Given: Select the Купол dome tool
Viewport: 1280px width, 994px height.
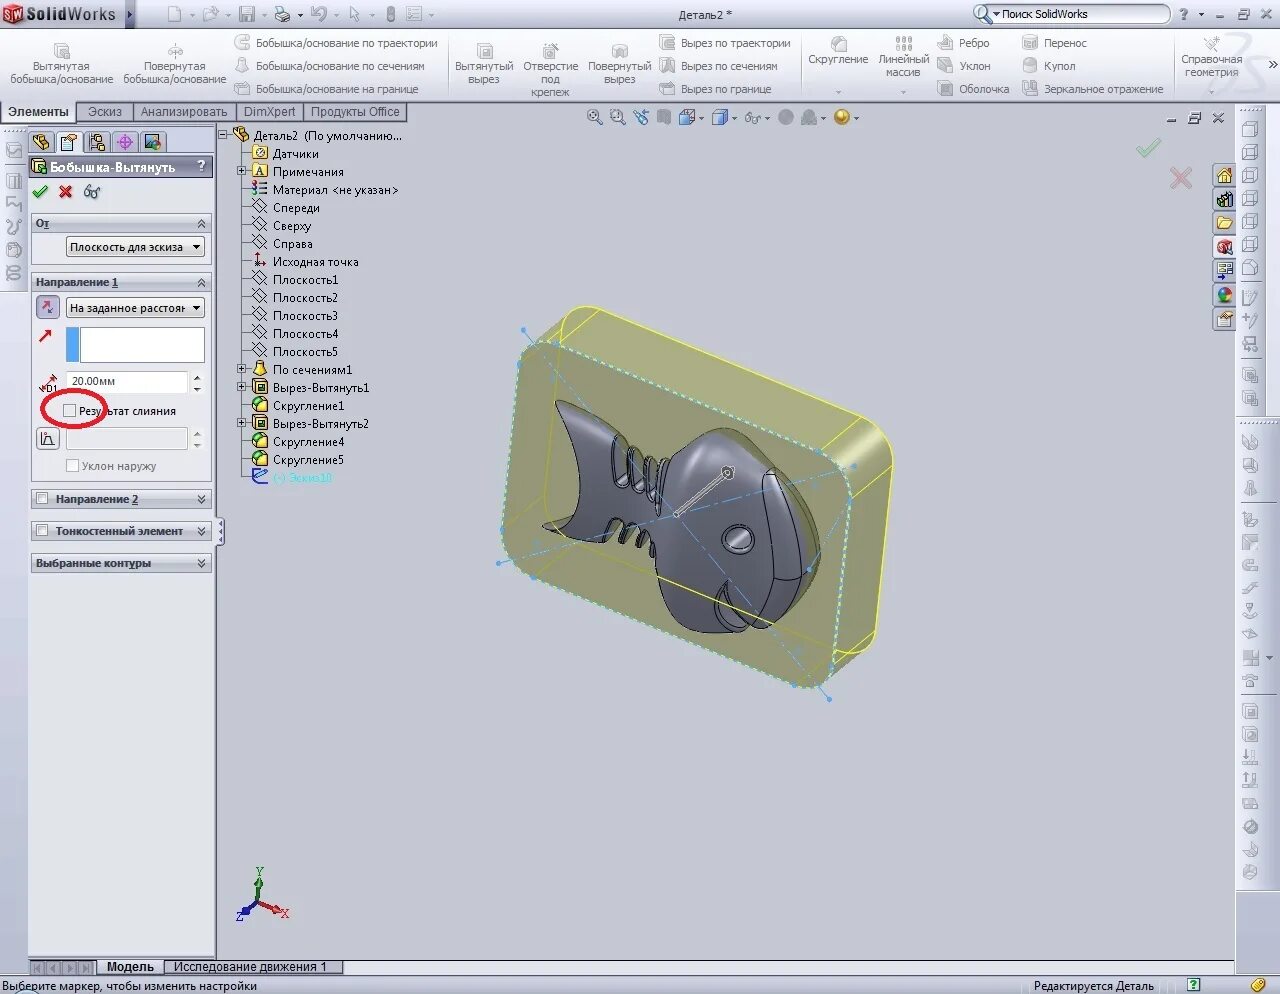Looking at the screenshot, I should [x=1048, y=66].
